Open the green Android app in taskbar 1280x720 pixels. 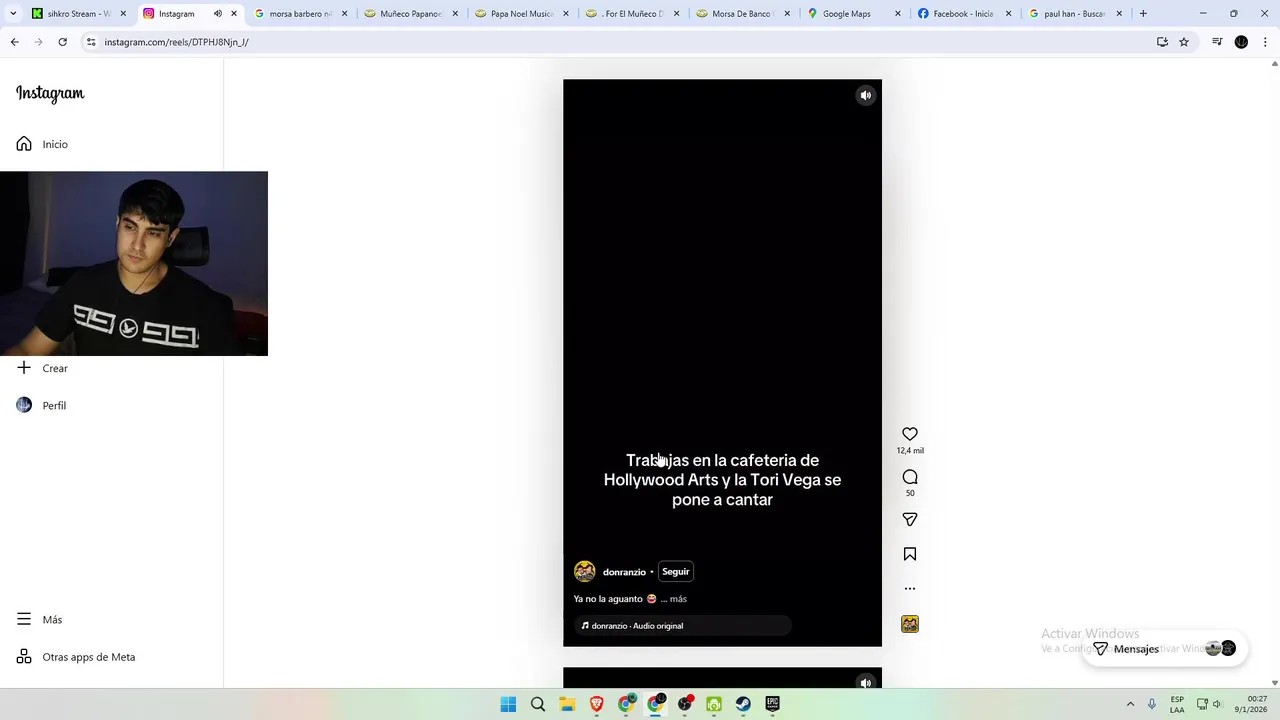point(714,704)
